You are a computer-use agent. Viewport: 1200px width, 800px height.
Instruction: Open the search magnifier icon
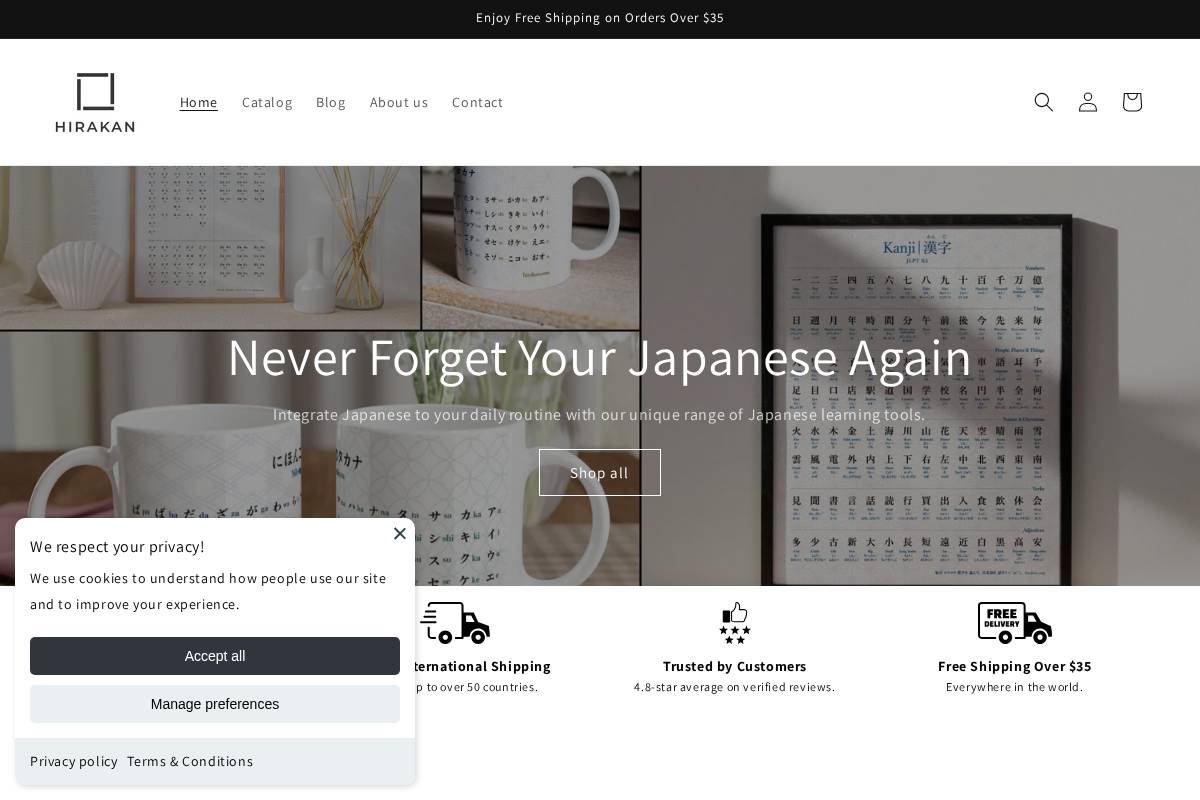[1043, 102]
